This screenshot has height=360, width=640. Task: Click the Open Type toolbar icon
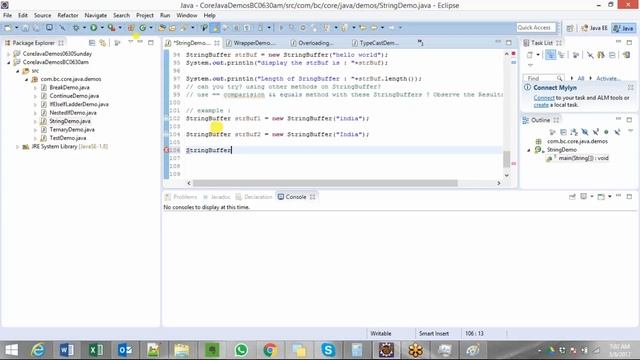162,28
